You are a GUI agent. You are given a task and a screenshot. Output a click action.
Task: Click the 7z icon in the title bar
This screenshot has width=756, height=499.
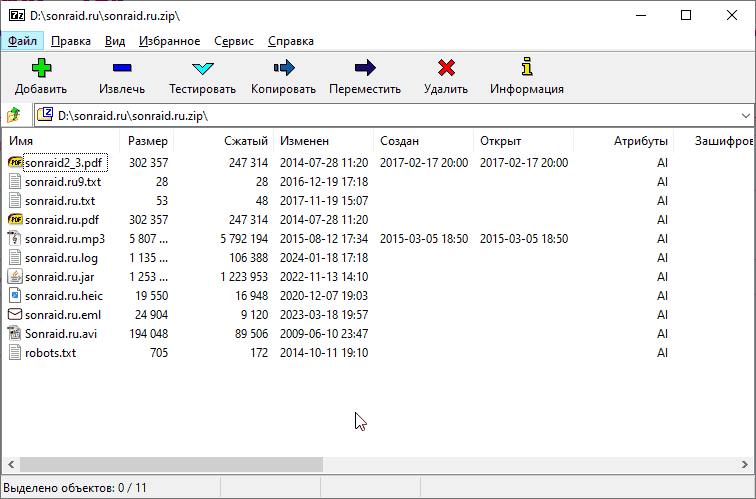(x=17, y=15)
